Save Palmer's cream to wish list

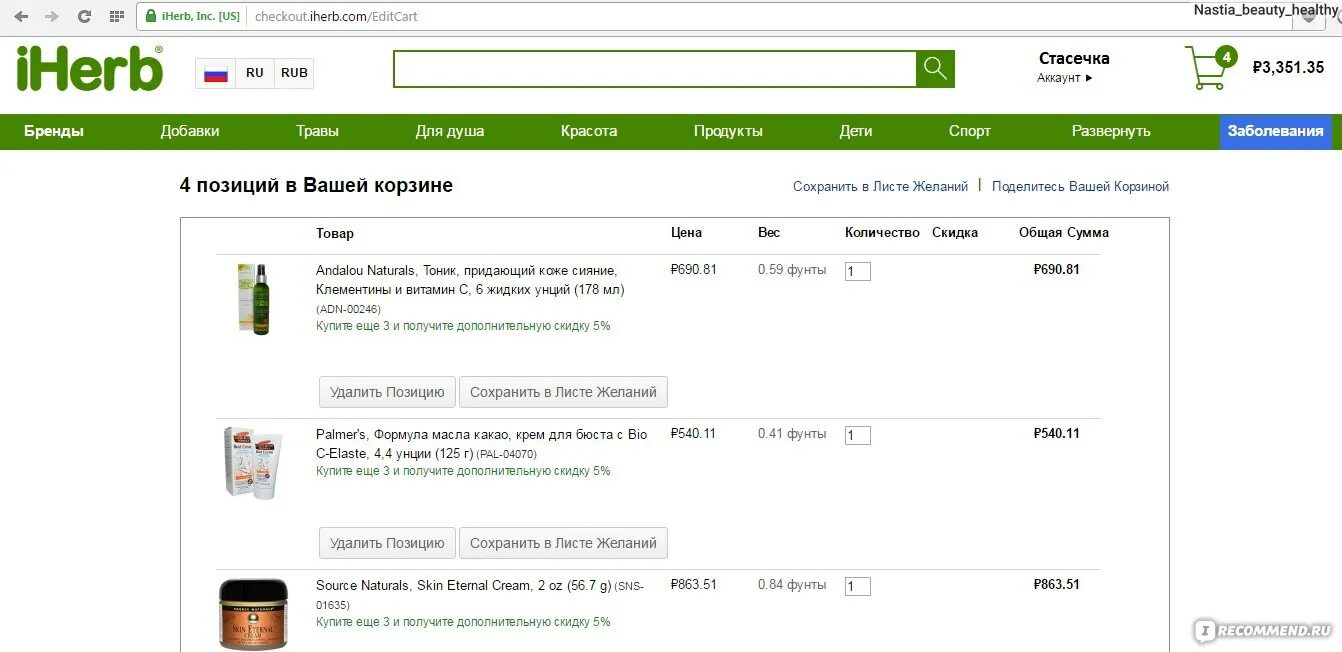tap(563, 543)
